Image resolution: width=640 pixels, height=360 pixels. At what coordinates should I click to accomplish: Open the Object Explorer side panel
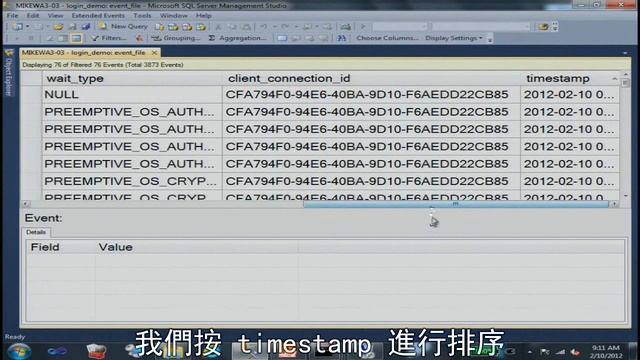(9, 73)
